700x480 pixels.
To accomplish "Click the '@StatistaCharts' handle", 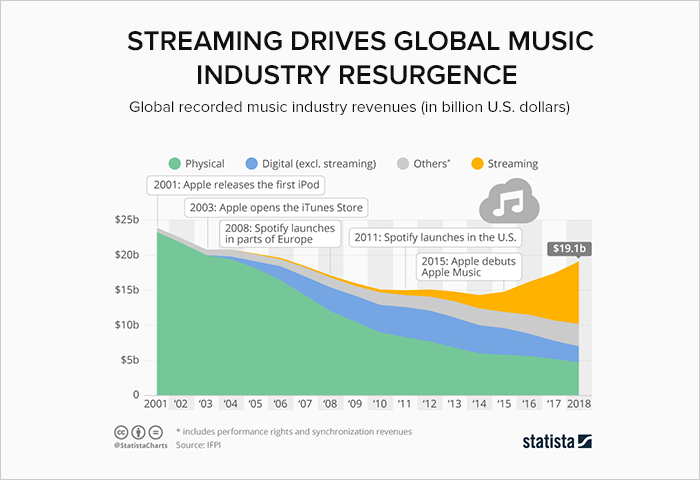I will pos(141,446).
